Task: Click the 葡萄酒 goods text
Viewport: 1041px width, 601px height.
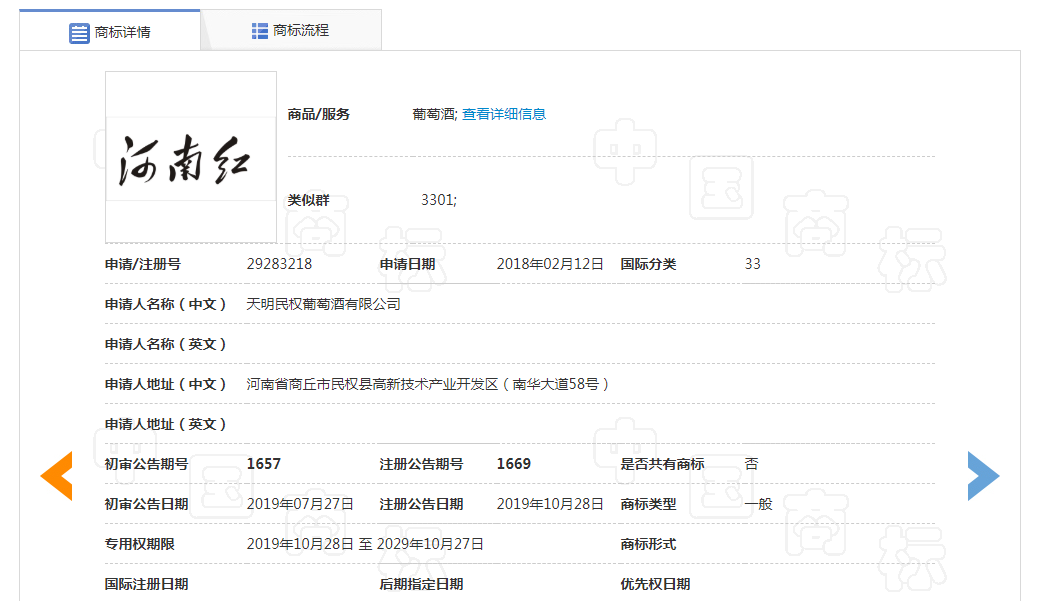Action: pos(433,114)
